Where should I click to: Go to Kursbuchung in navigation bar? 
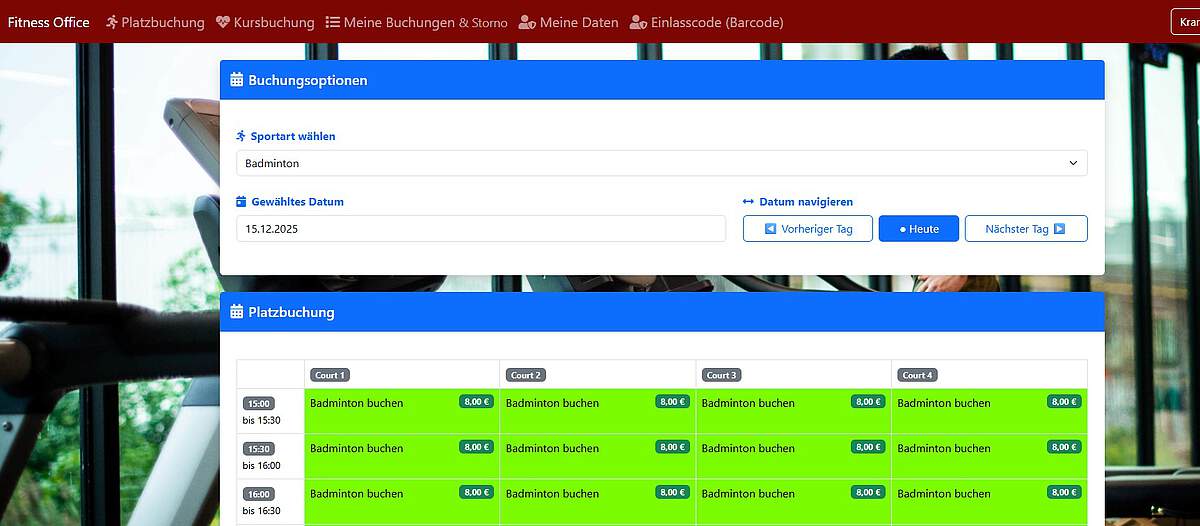(273, 22)
